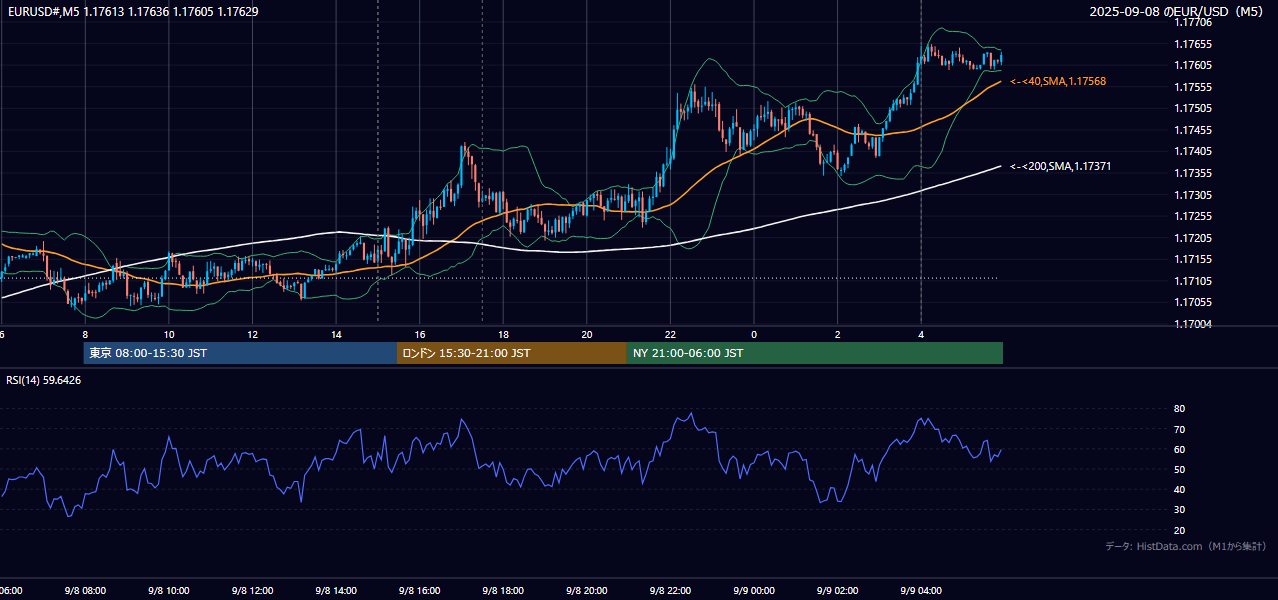Viewport: 1278px width, 600px height.
Task: Click the NY 21:00-06:00 JST session bar
Action: pos(815,353)
